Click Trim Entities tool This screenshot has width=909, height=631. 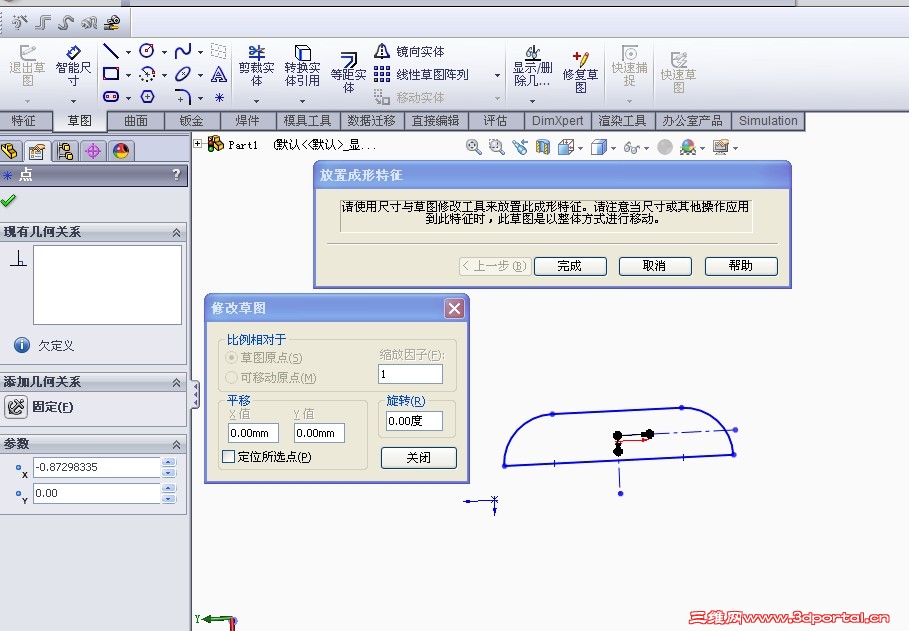point(256,66)
